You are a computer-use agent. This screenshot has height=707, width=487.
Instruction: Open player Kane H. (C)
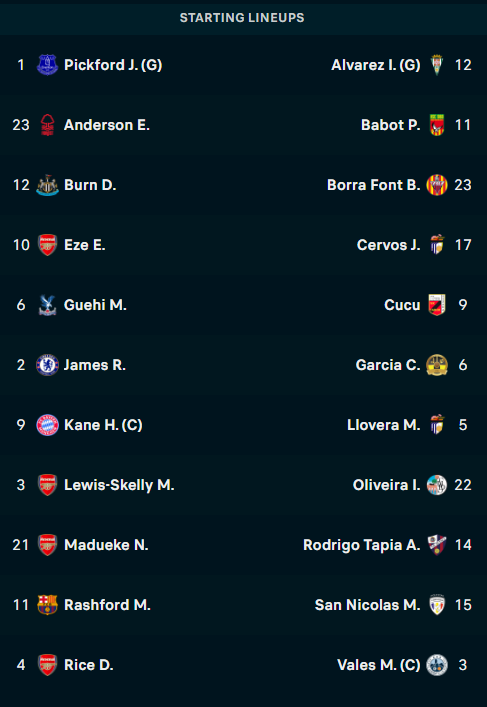103,425
